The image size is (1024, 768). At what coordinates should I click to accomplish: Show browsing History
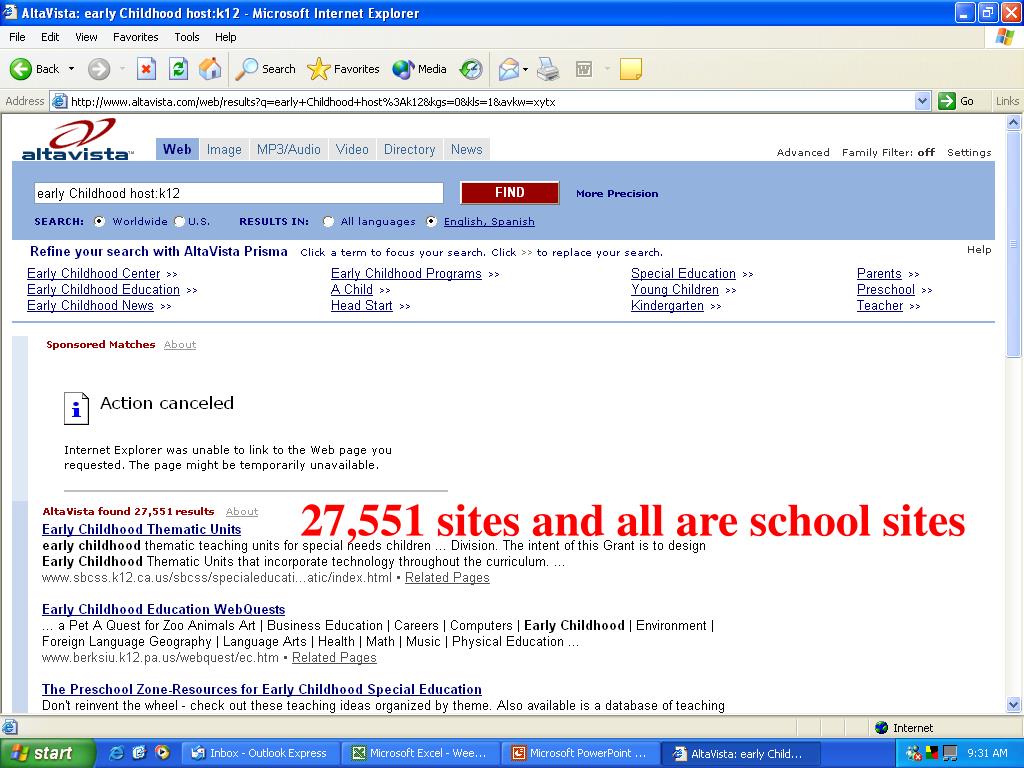click(x=470, y=69)
